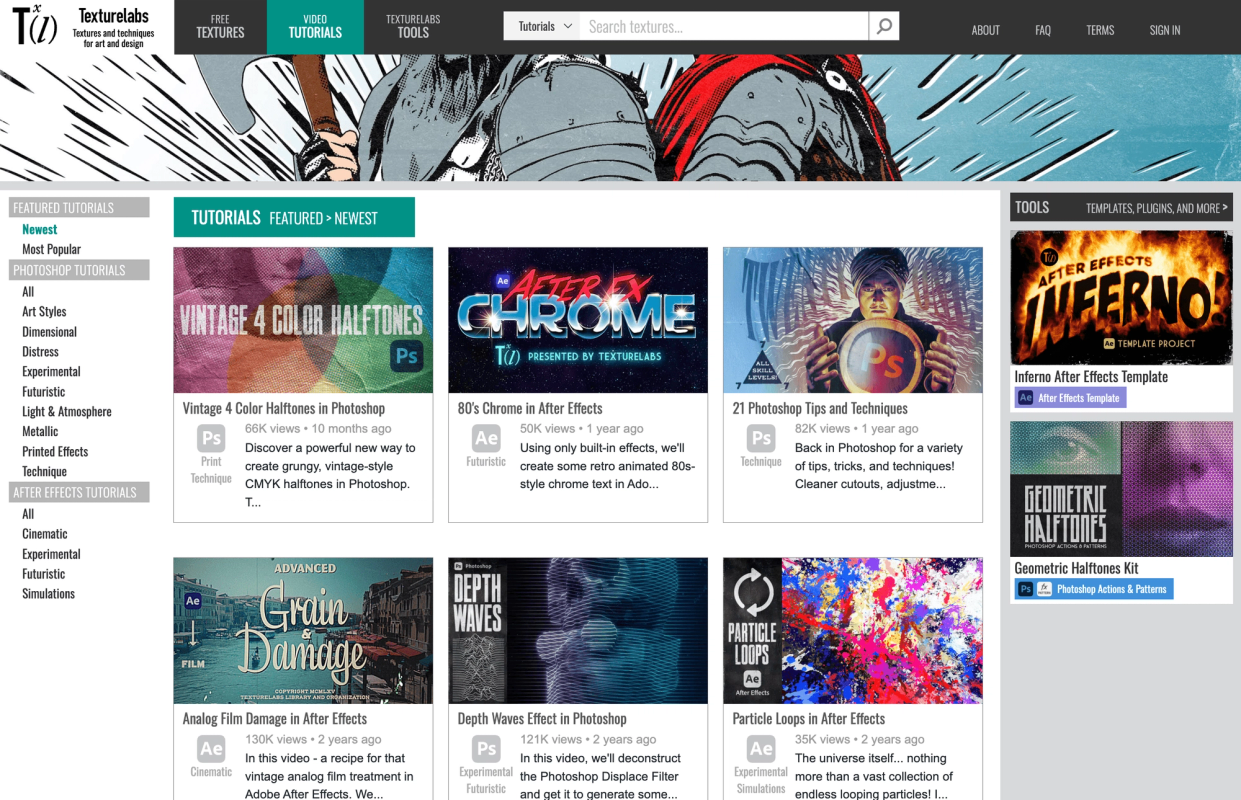Select Most Popular featured tutorials
Screen dimensions: 1241x800
(x=51, y=249)
